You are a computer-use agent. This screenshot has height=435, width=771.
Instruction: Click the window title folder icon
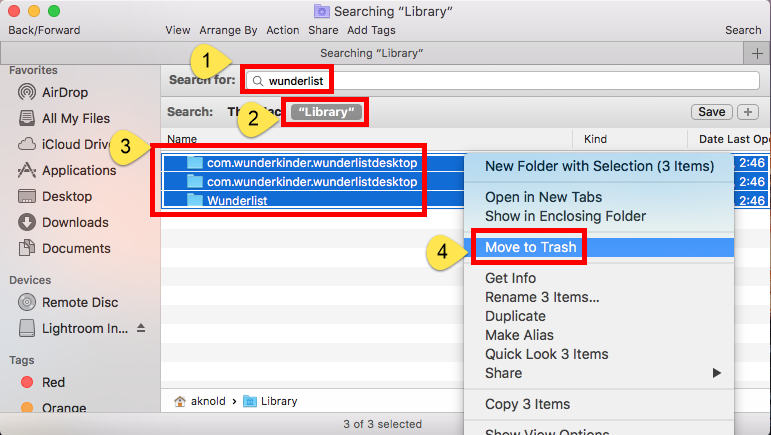coord(322,11)
